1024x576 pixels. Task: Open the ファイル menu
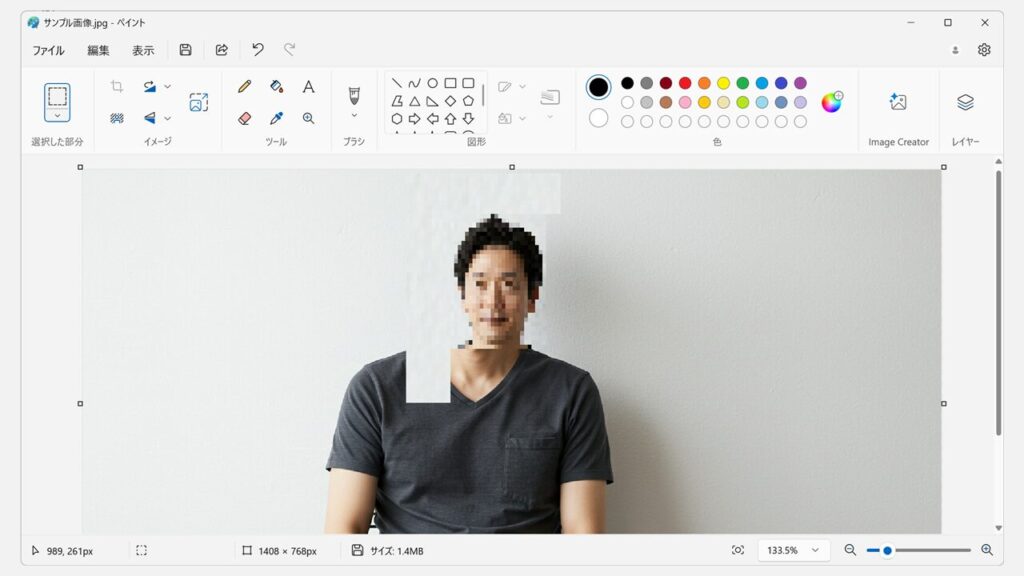pyautogui.click(x=48, y=50)
